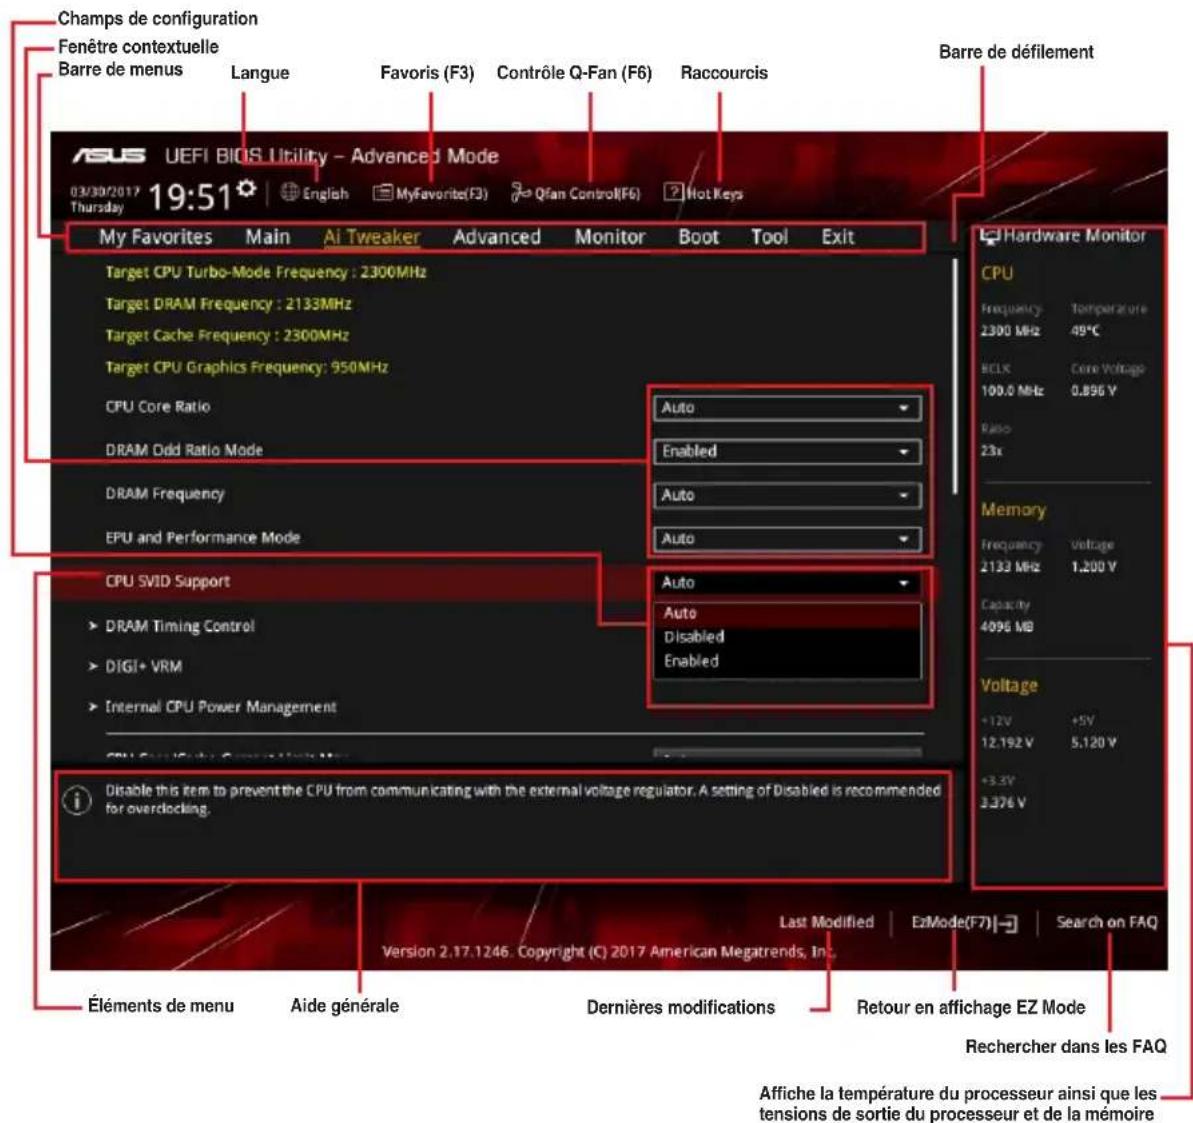Click the Version 2.17.1246 copyright line

[608, 952]
